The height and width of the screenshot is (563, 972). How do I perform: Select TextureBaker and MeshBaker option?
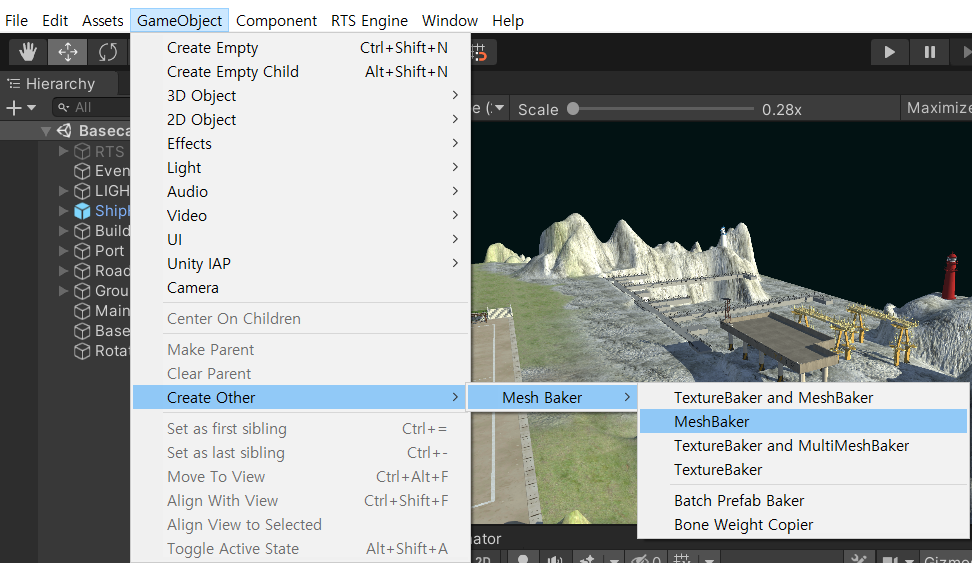[803, 397]
